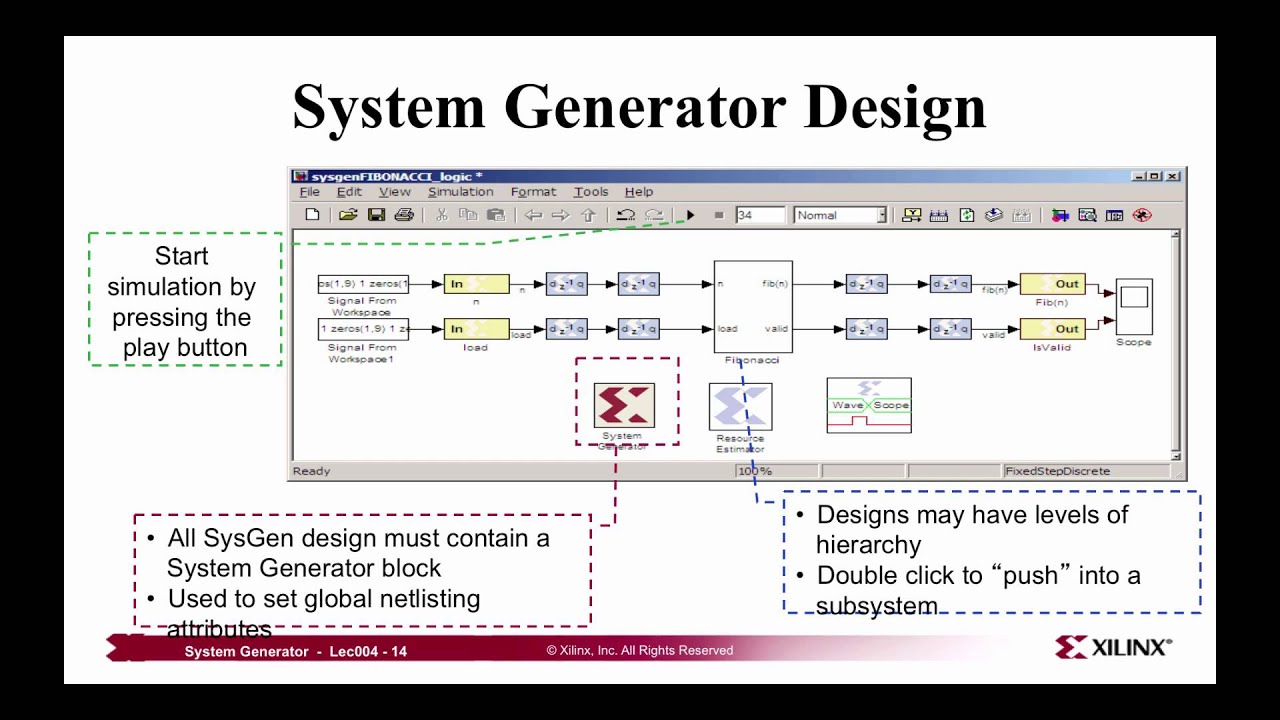1280x720 pixels.
Task: Select the Fibonacci subsystem block
Action: 753,306
